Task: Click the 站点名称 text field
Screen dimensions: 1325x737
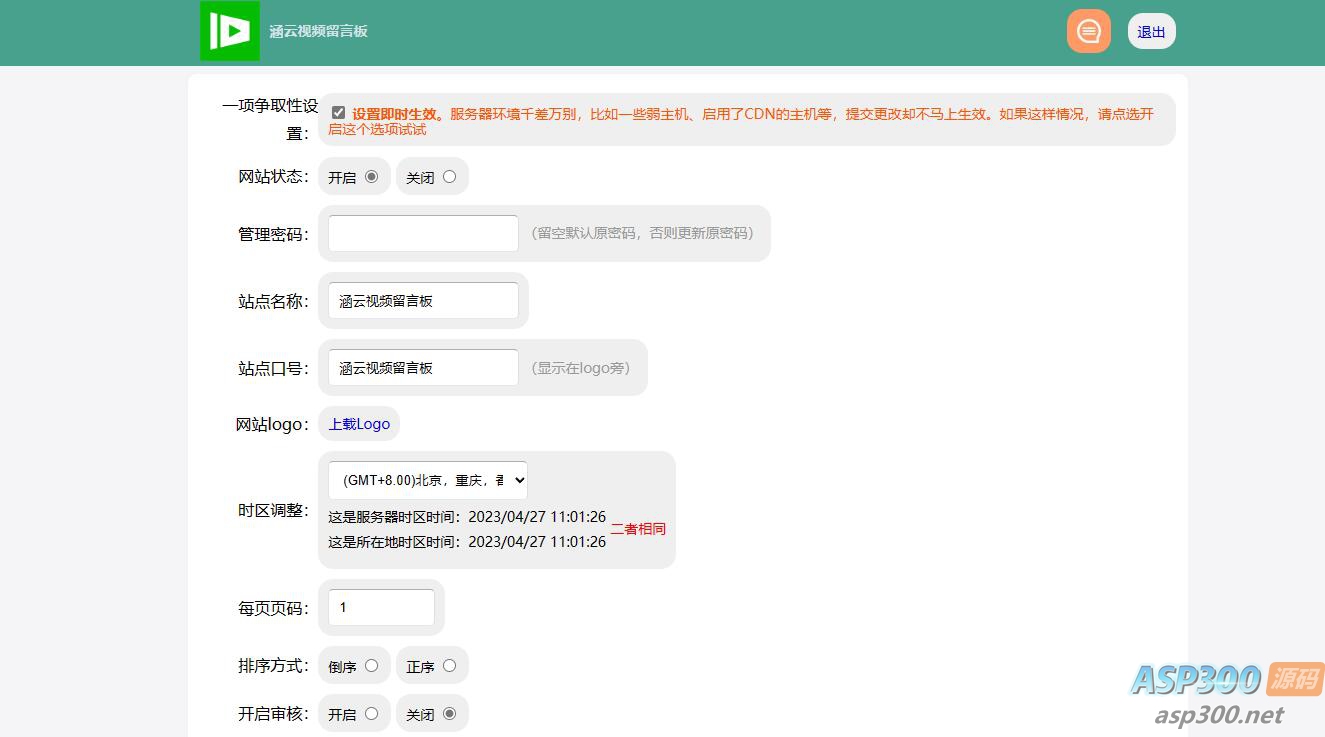Action: (423, 300)
